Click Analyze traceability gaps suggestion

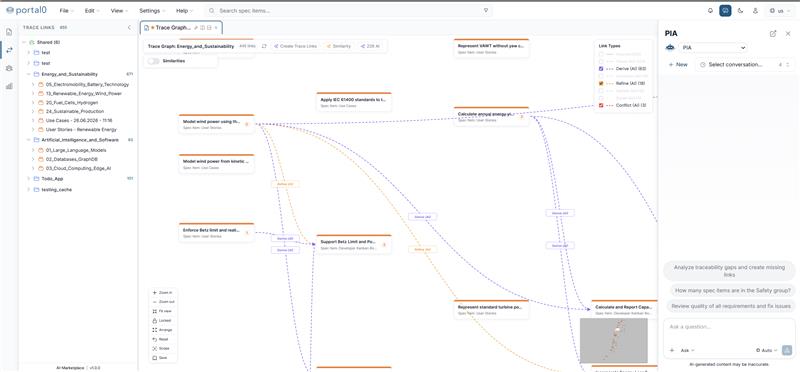coord(729,270)
